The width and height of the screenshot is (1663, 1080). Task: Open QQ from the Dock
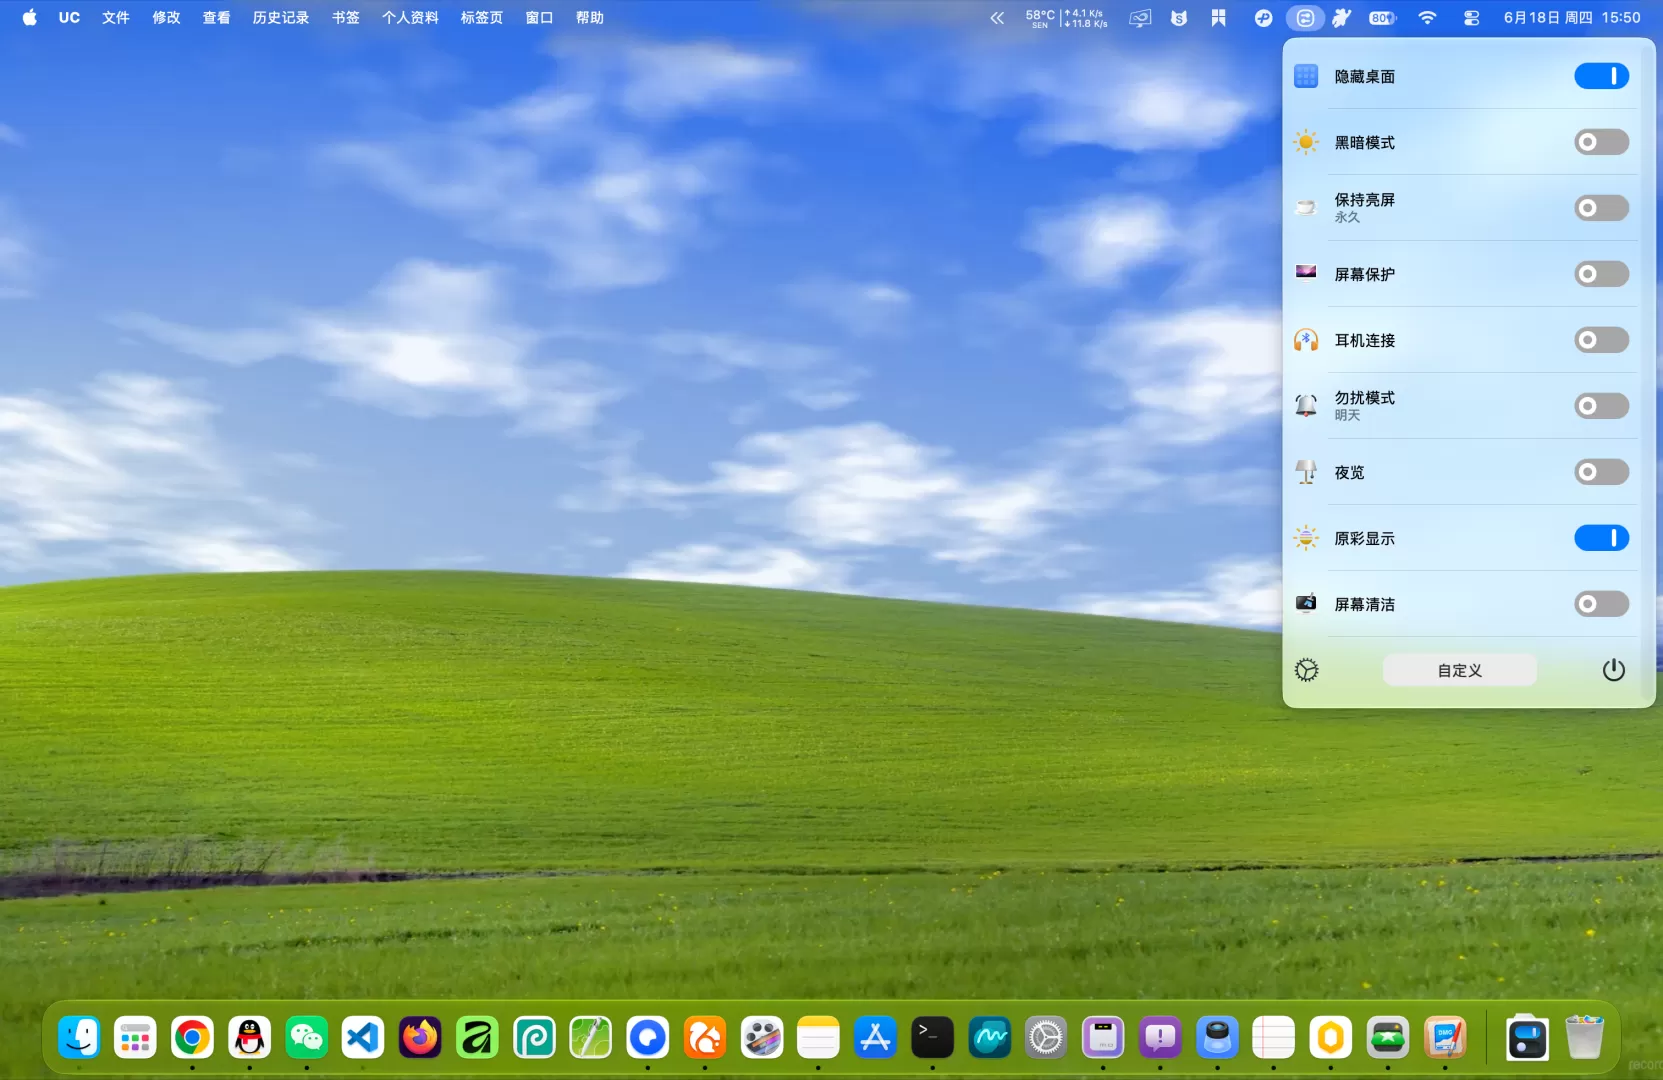click(249, 1038)
